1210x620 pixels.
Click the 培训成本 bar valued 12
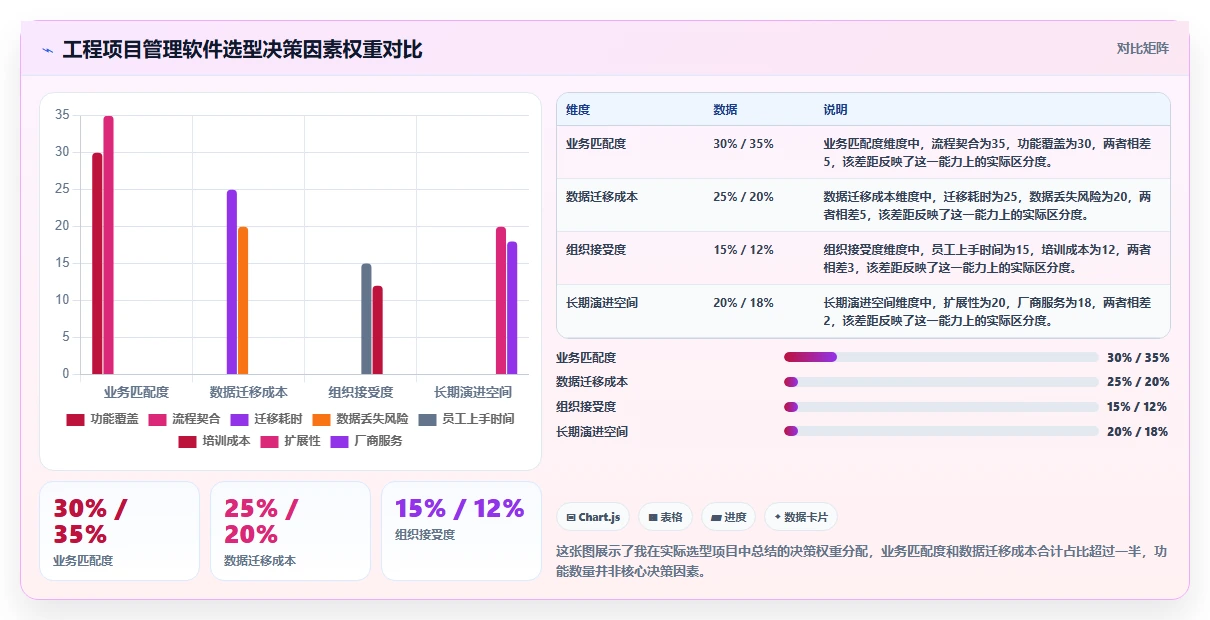pos(377,330)
